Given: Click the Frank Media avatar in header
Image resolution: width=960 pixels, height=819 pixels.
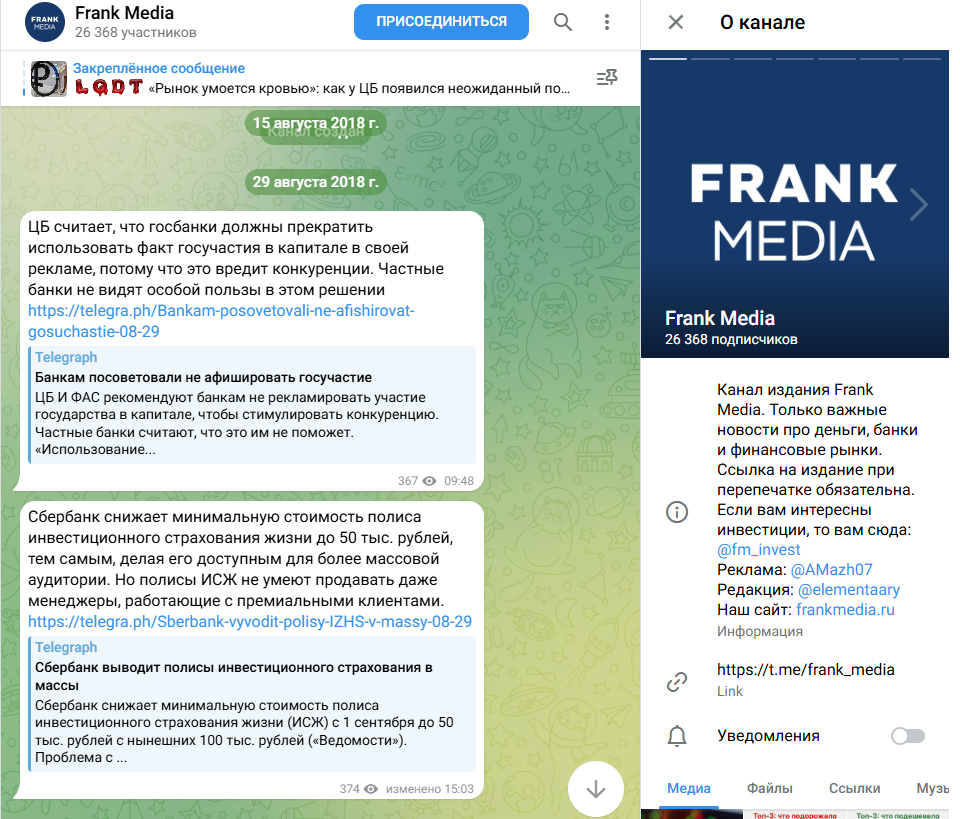Looking at the screenshot, I should point(45,22).
